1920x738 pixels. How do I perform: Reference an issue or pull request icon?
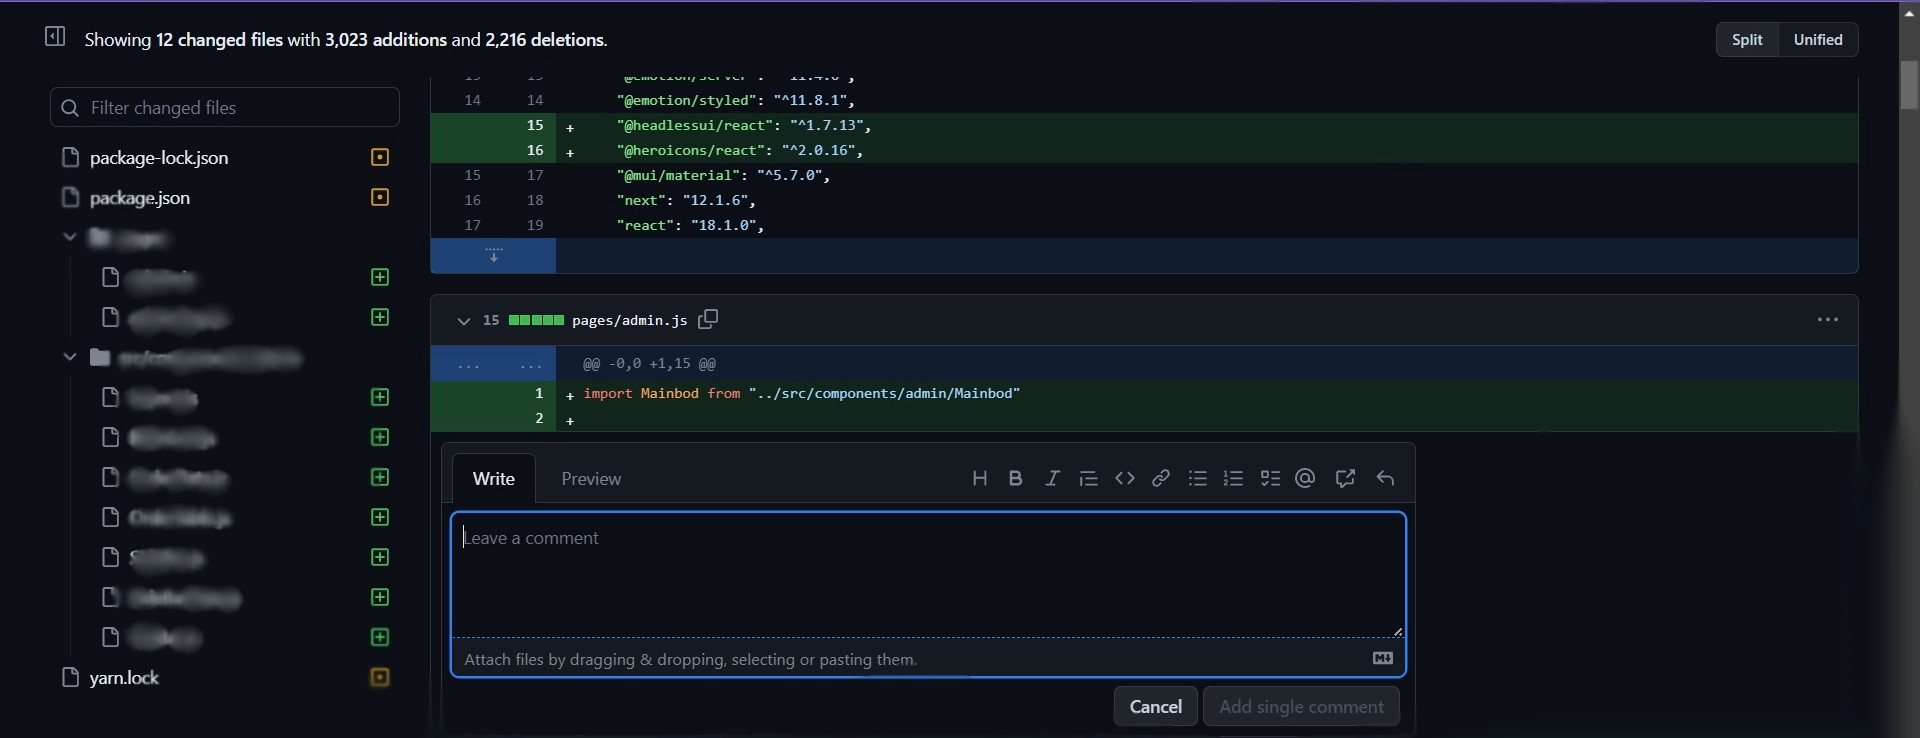point(1345,479)
